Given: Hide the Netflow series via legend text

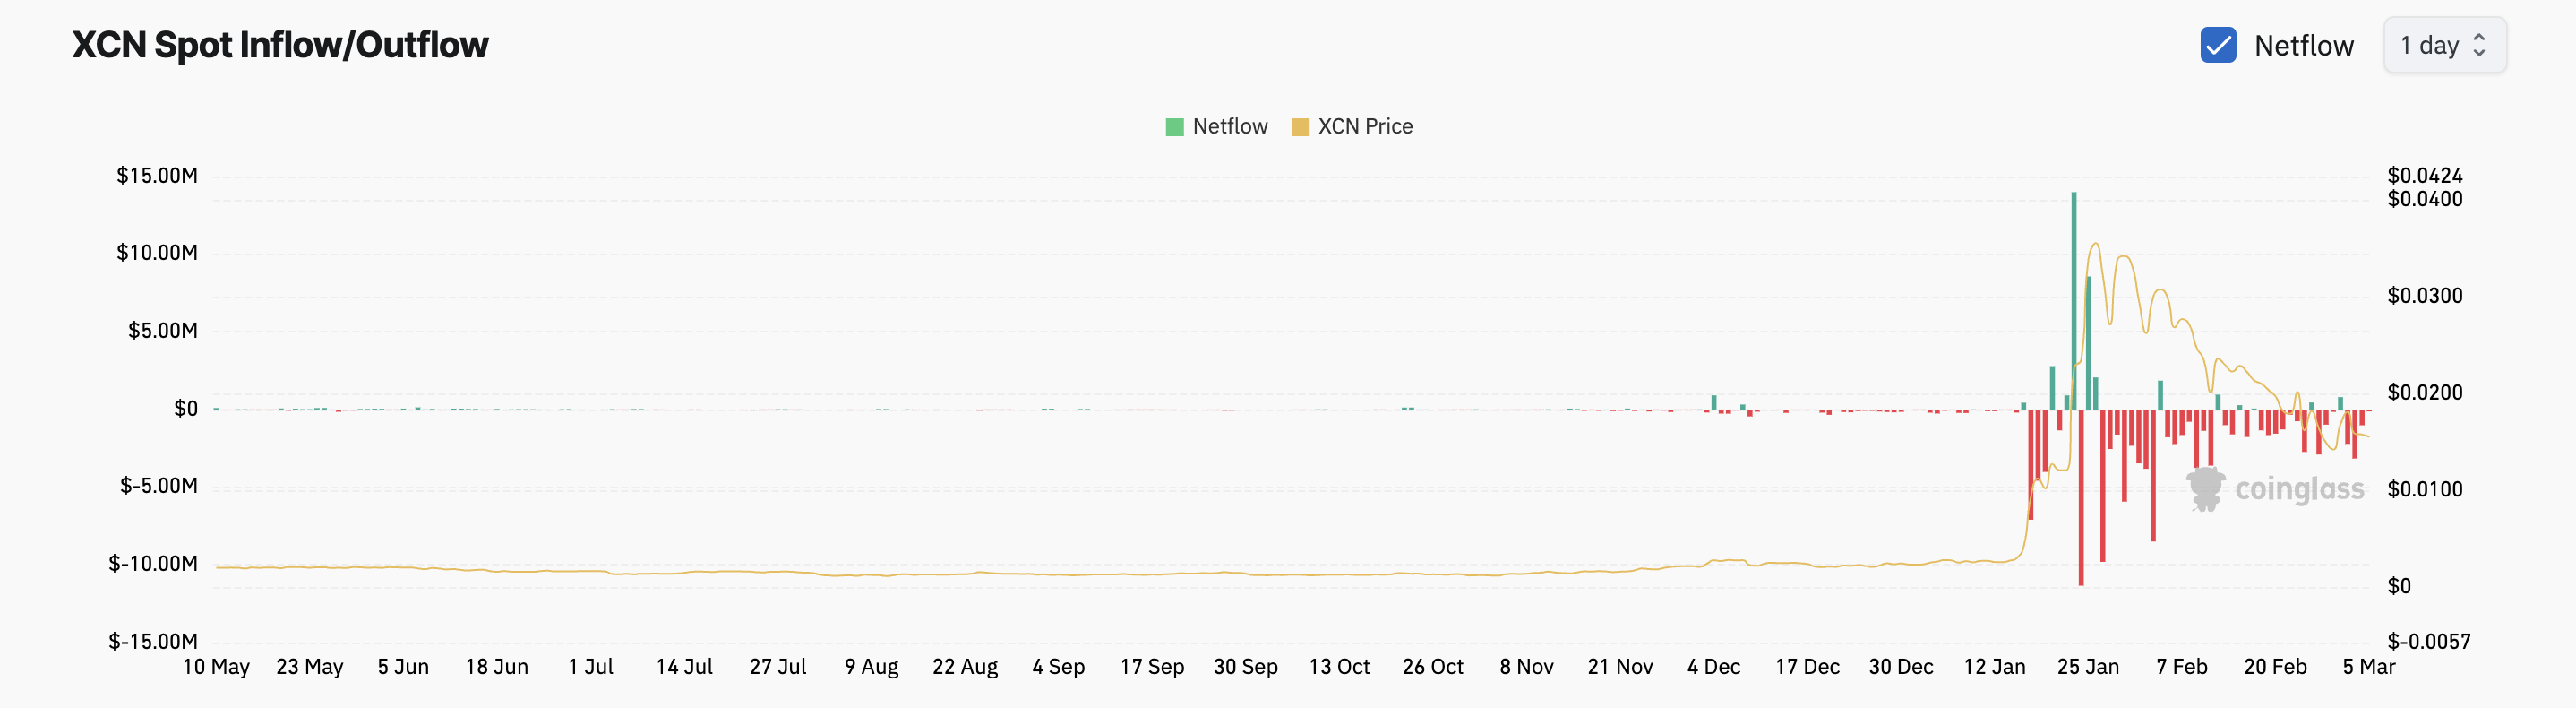Looking at the screenshot, I should click(1229, 127).
